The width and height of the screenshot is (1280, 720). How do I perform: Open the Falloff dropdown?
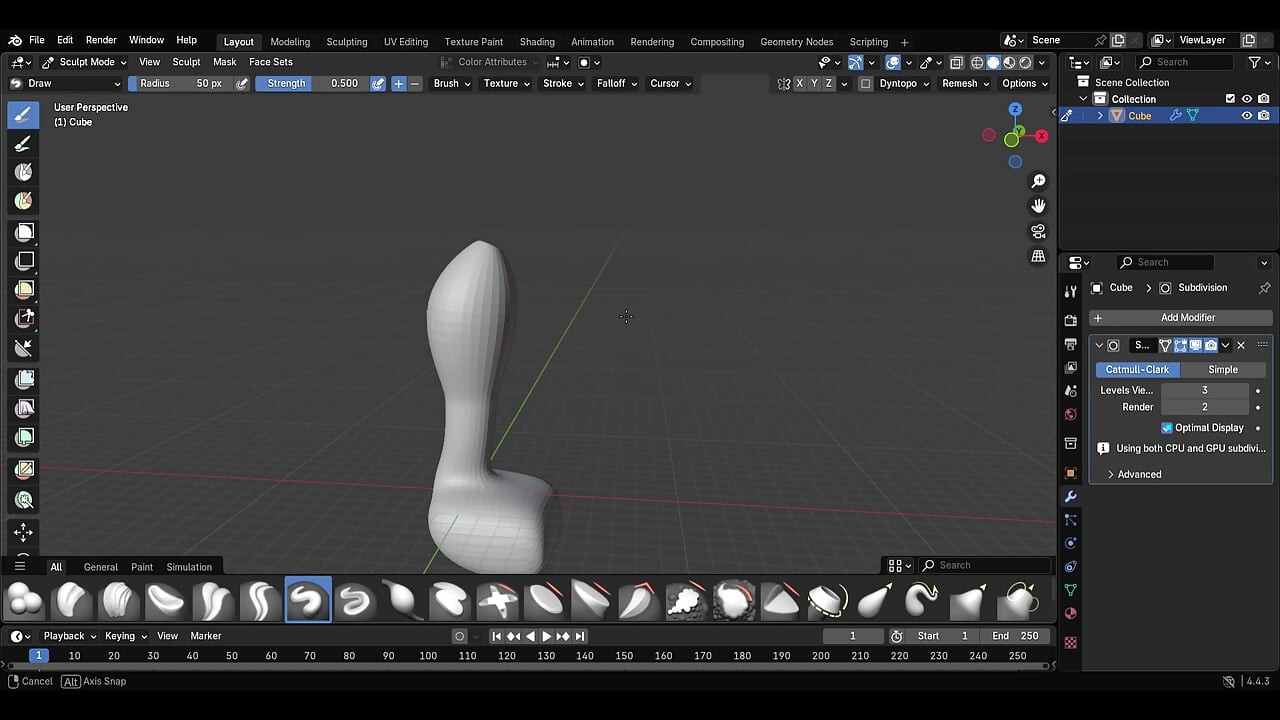[x=617, y=84]
